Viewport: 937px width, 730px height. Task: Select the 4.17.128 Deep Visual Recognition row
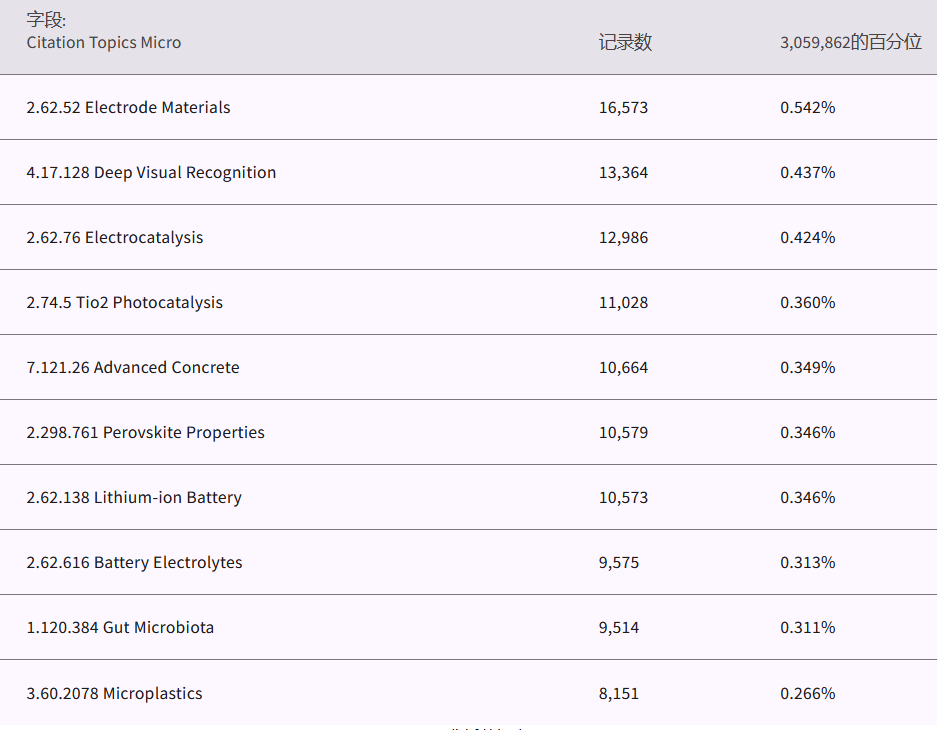tap(151, 173)
